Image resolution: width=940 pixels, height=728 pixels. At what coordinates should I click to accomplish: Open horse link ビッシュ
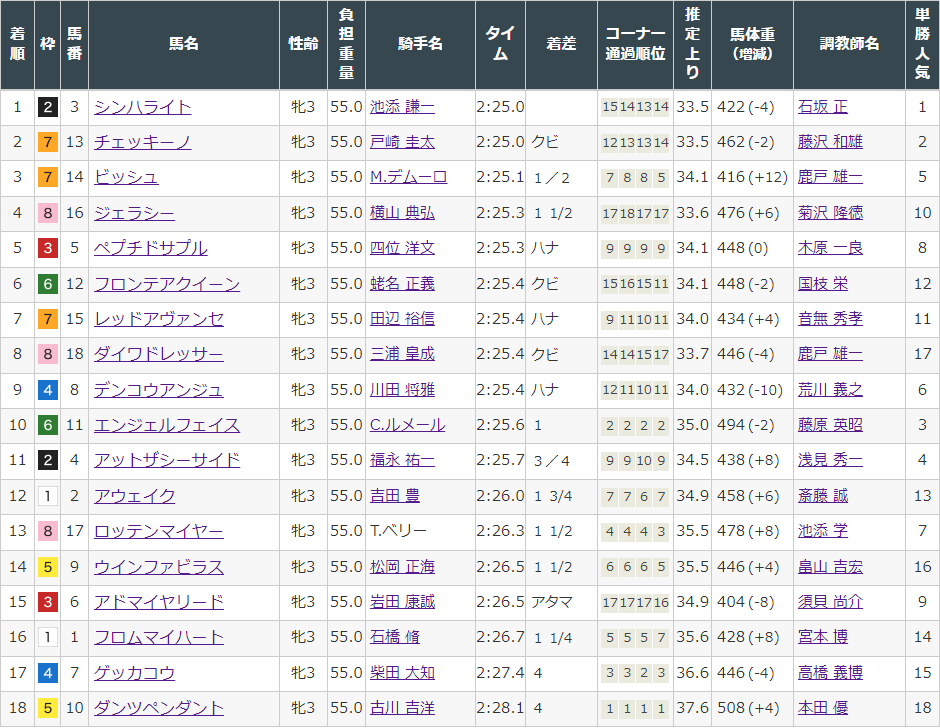(x=126, y=178)
